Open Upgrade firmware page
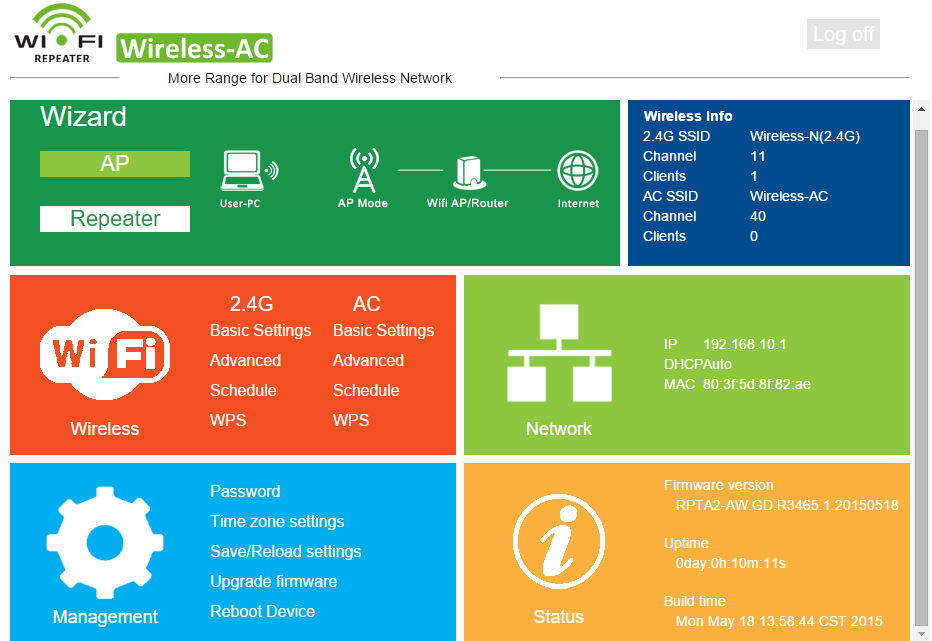The width and height of the screenshot is (932, 641). tap(273, 581)
